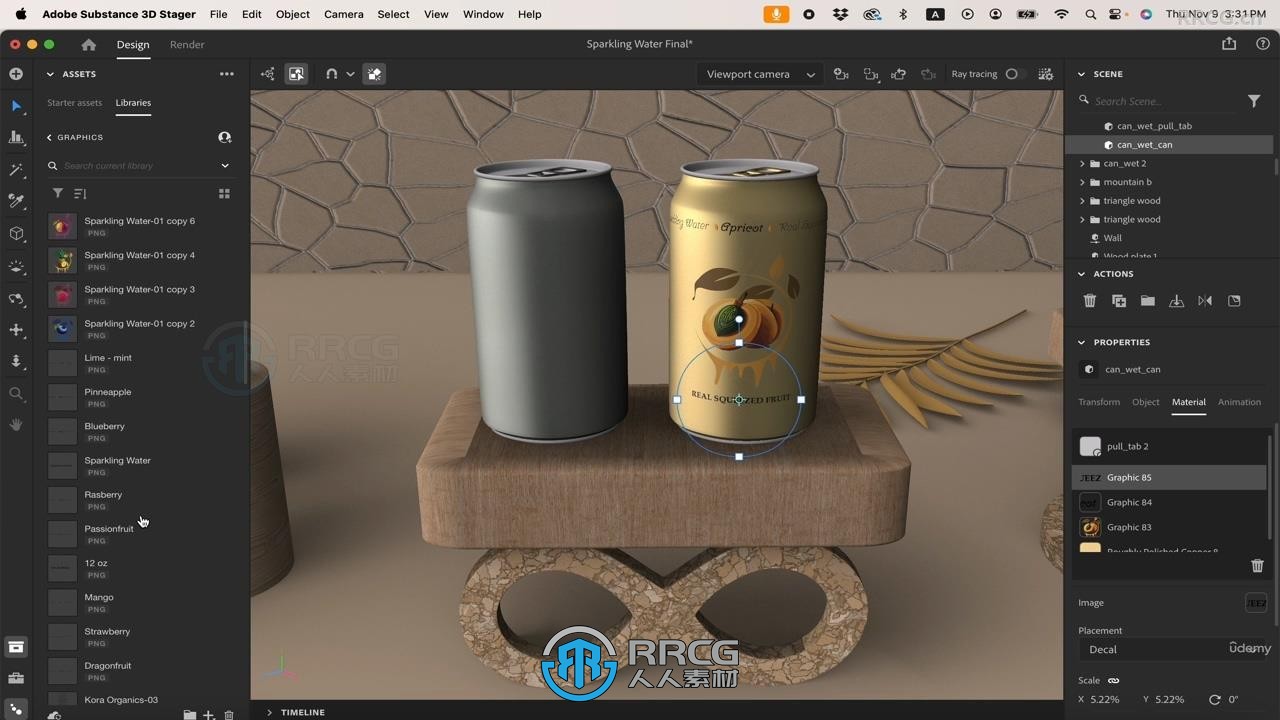This screenshot has height=720, width=1280.
Task: Select the Graphic 83 material layer
Action: [x=1170, y=527]
